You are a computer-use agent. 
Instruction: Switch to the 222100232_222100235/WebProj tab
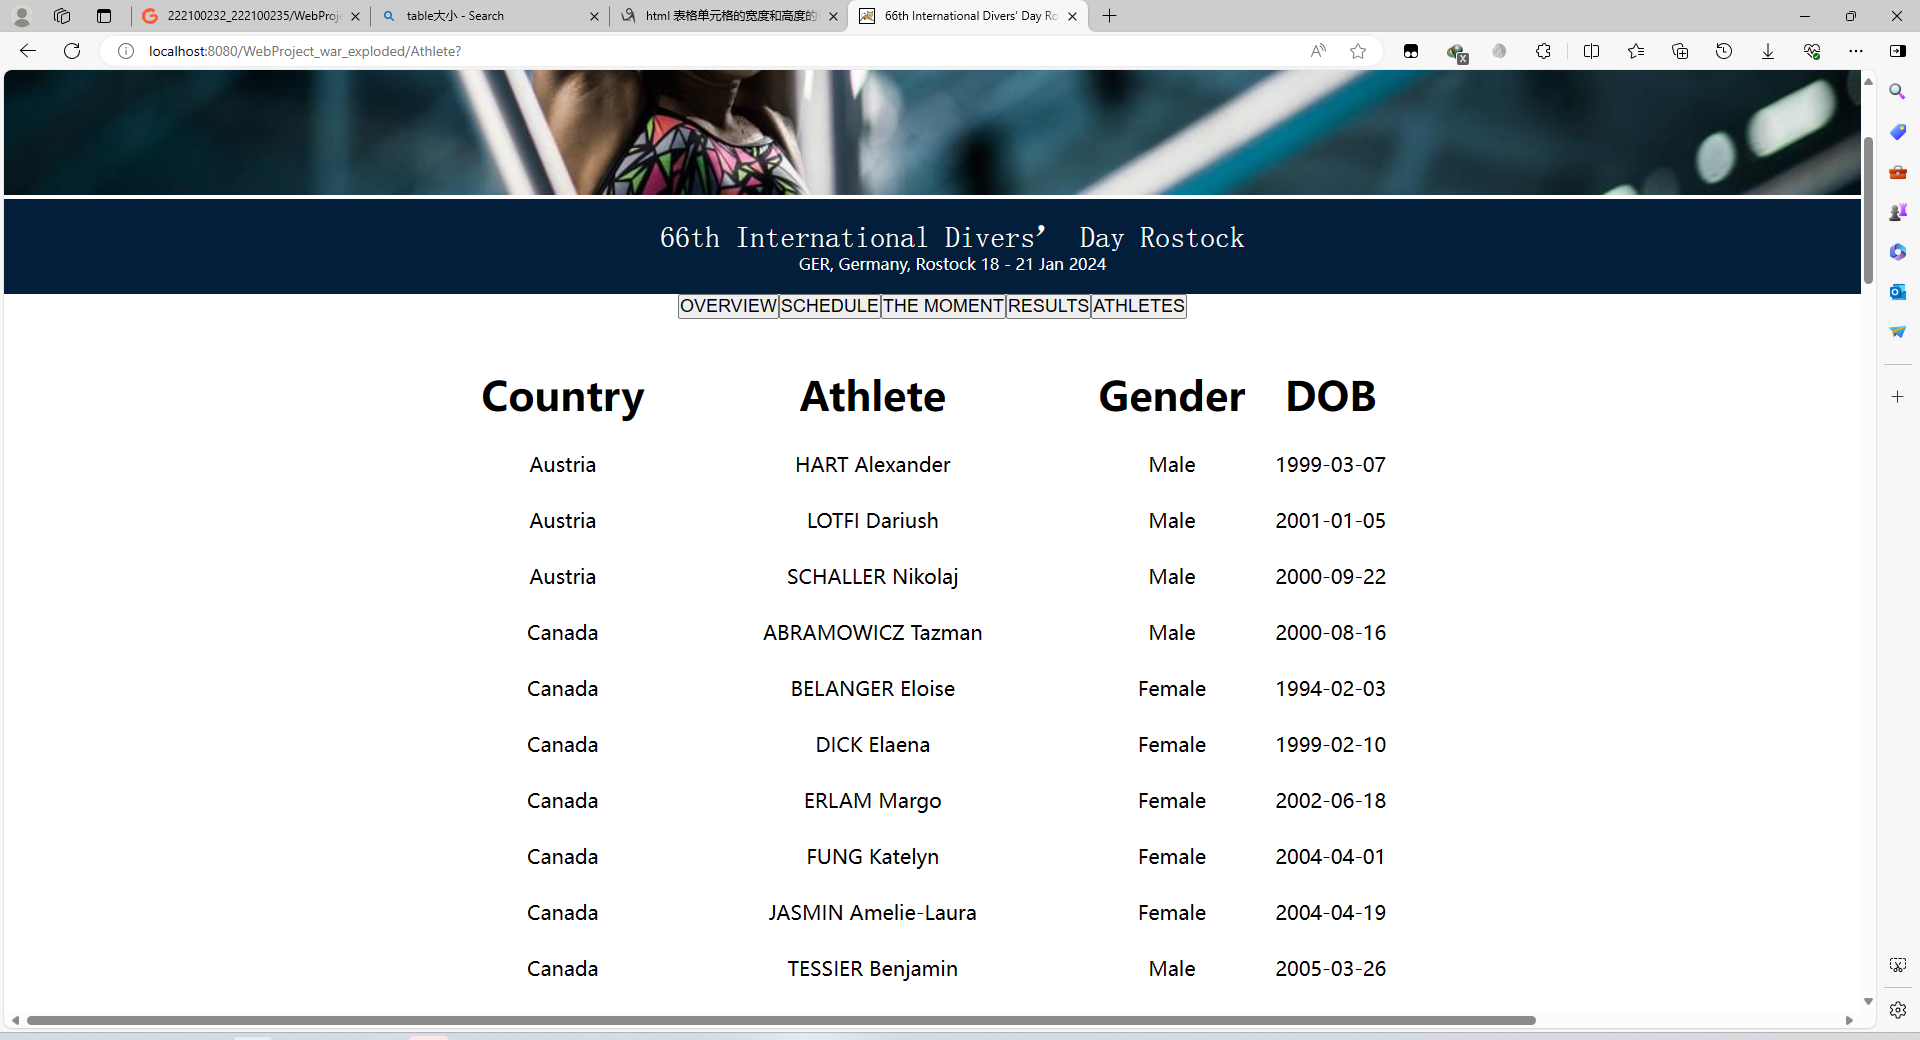pyautogui.click(x=250, y=16)
